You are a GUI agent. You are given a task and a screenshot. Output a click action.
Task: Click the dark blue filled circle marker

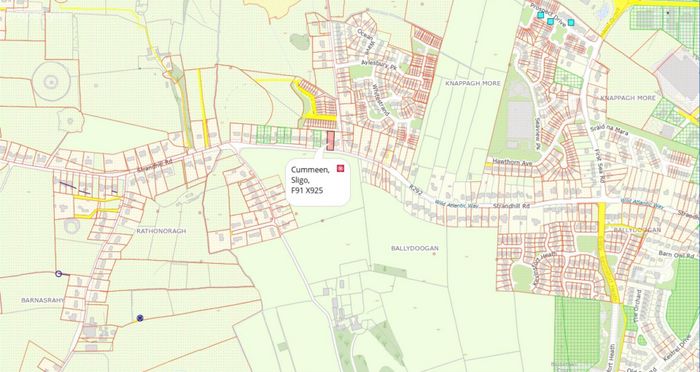(x=140, y=318)
